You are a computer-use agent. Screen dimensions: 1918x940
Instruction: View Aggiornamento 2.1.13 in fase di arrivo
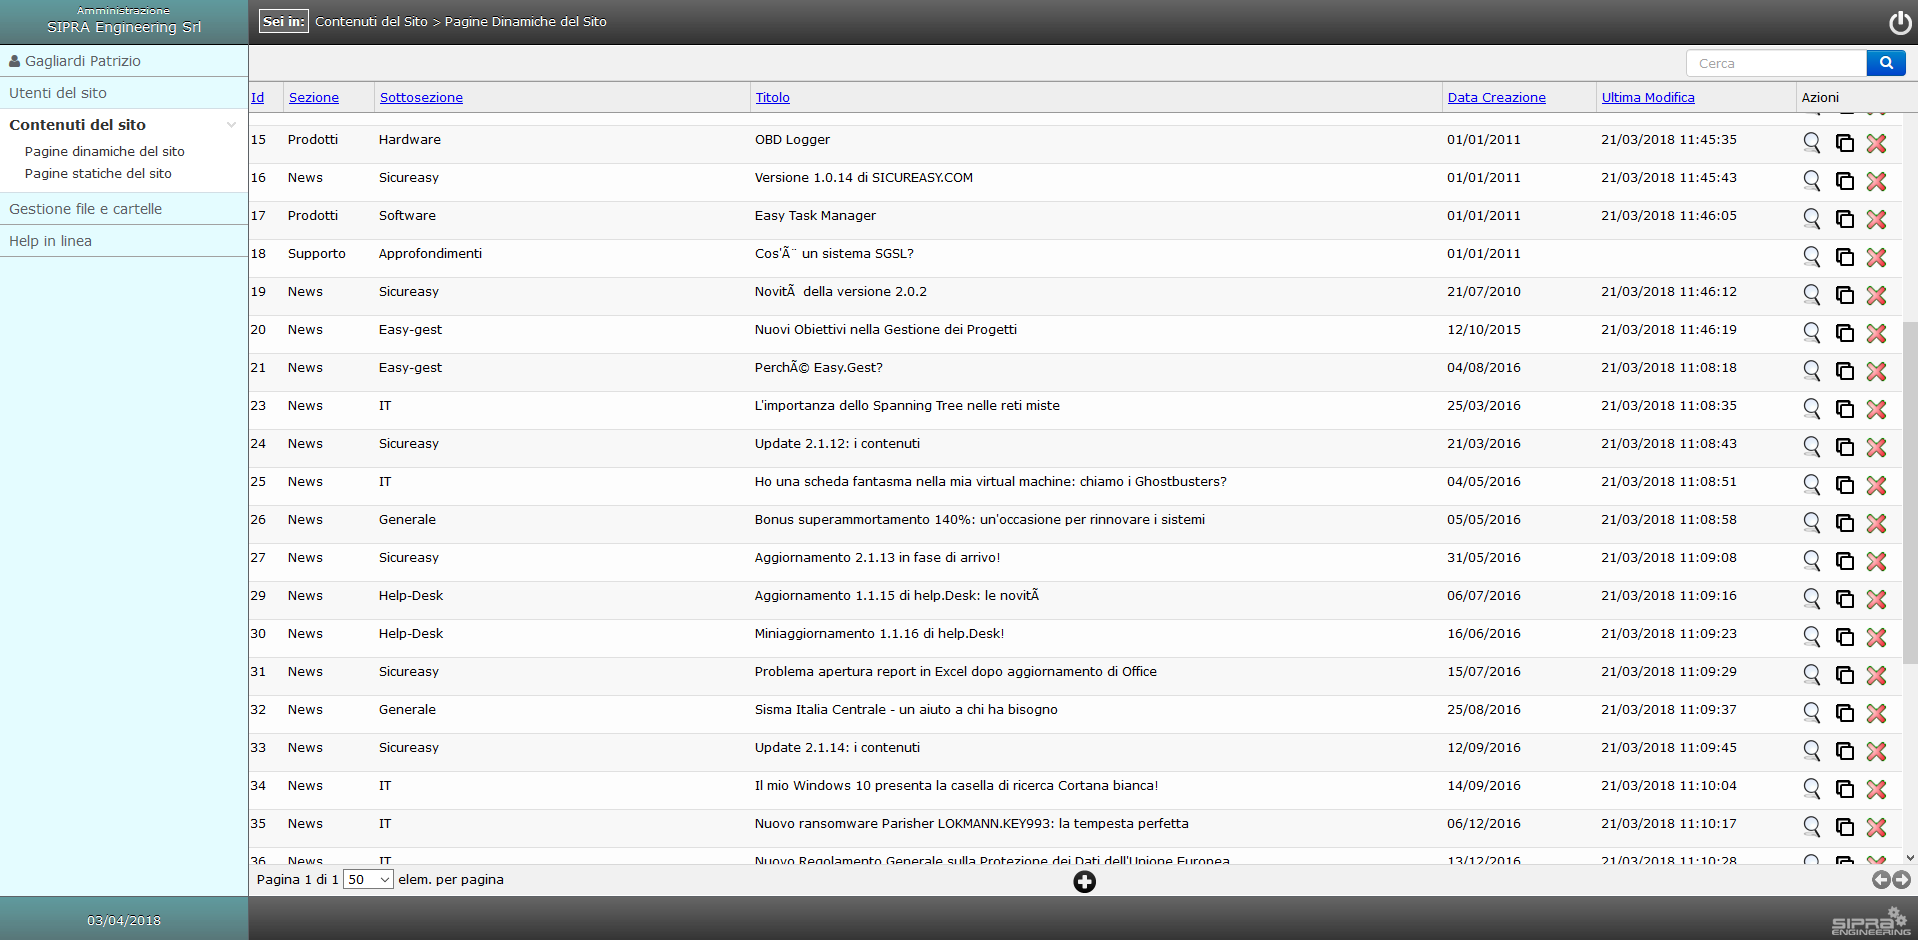click(1811, 560)
